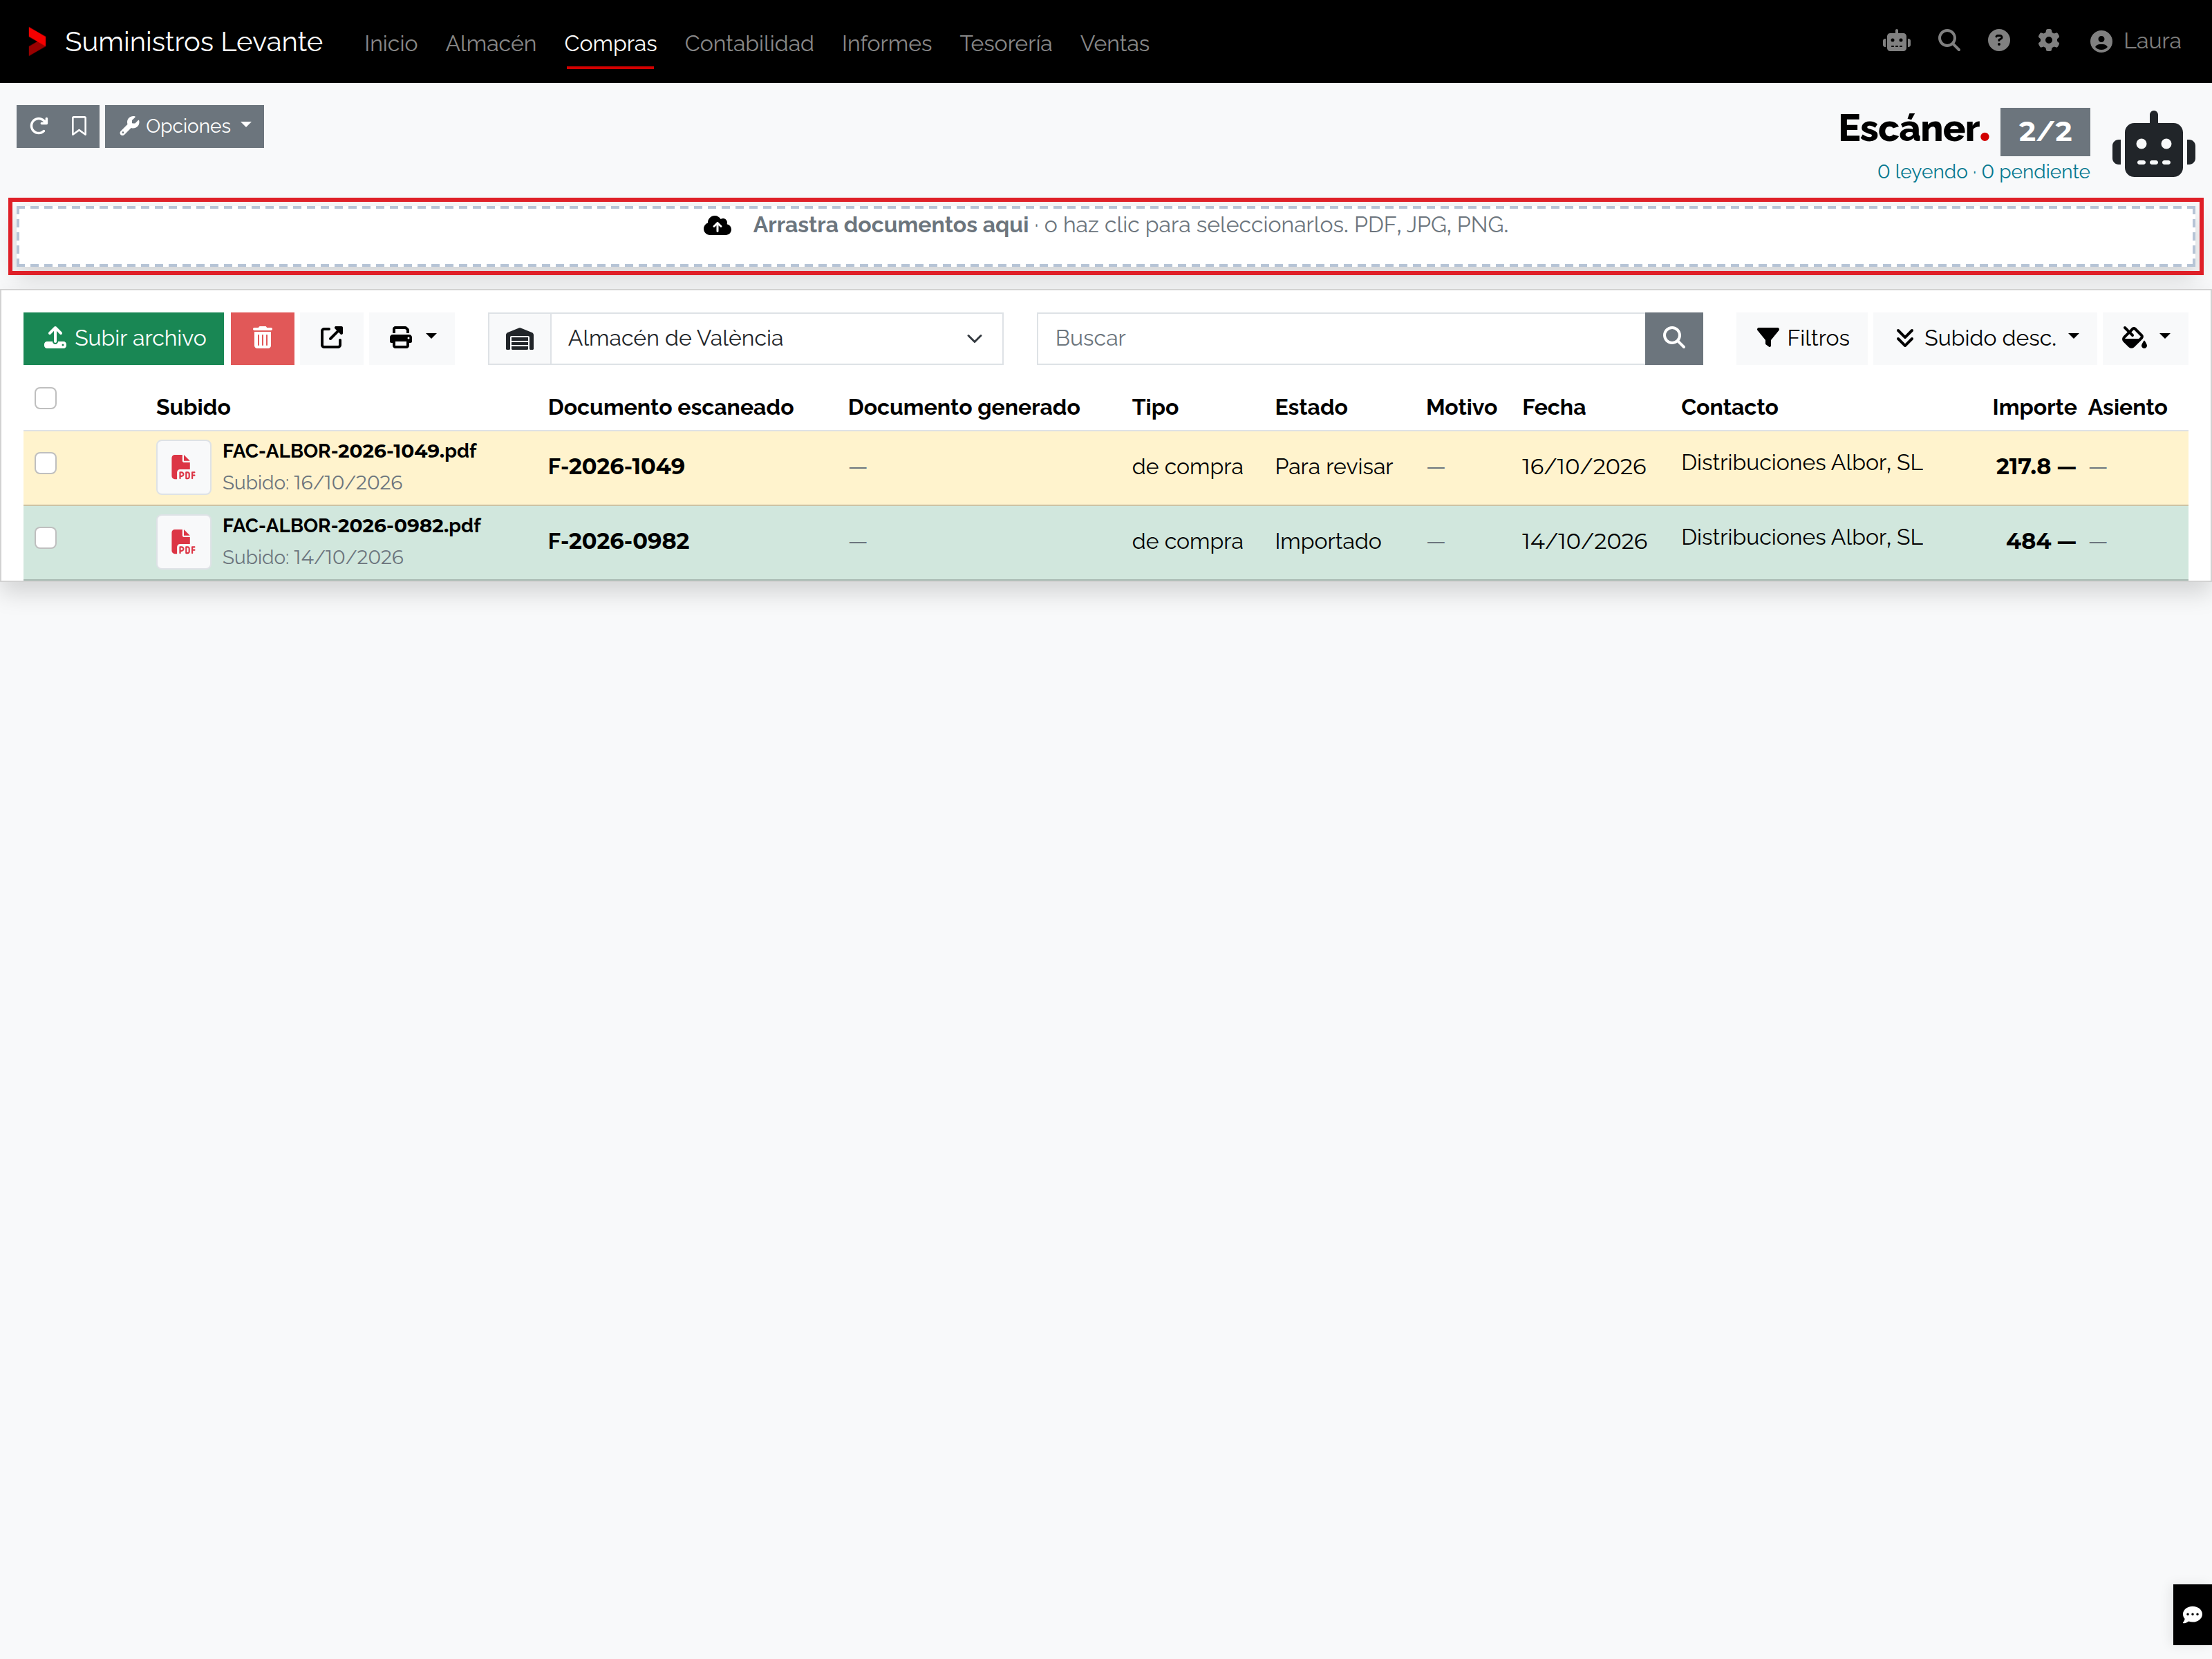Viewport: 2212px width, 1659px height.
Task: Click the reload page icon button
Action: click(38, 126)
